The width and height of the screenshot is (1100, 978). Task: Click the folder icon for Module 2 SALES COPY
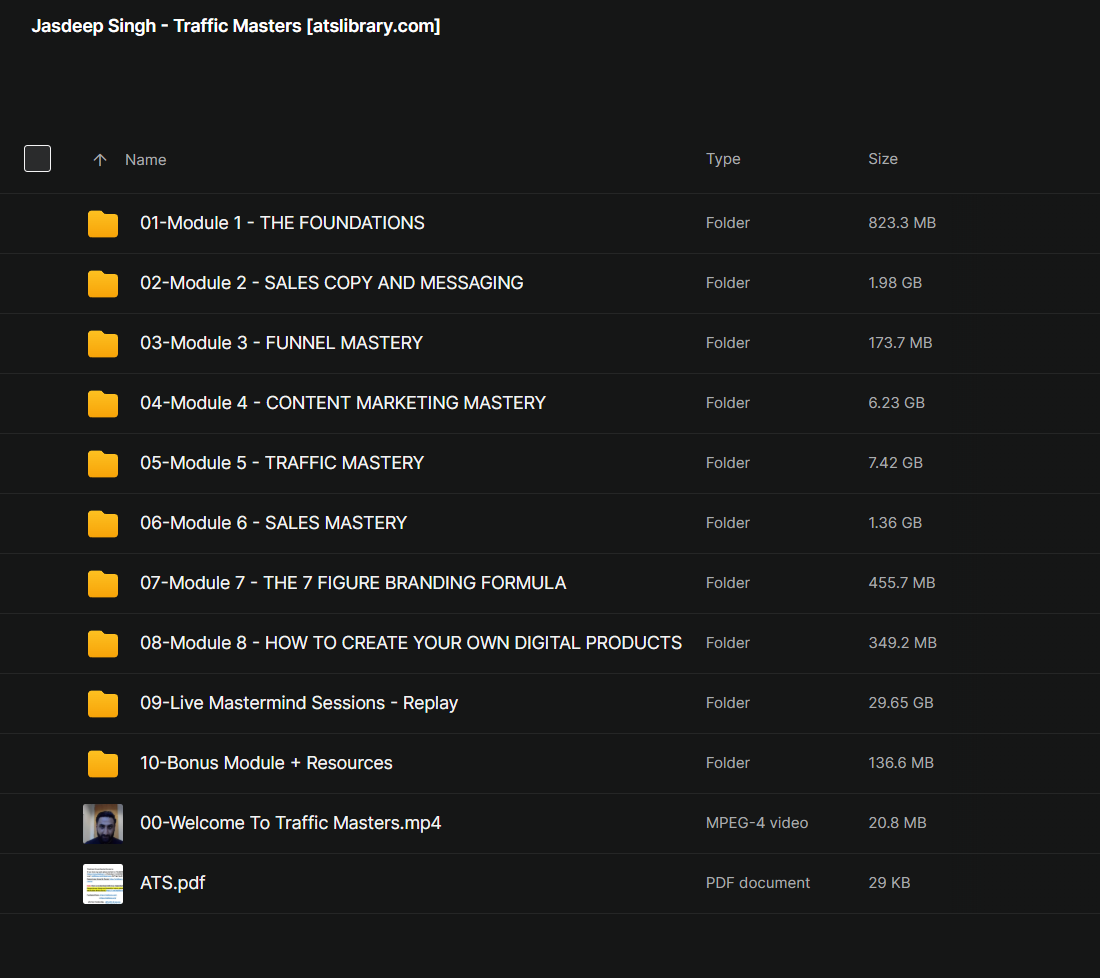pos(102,283)
